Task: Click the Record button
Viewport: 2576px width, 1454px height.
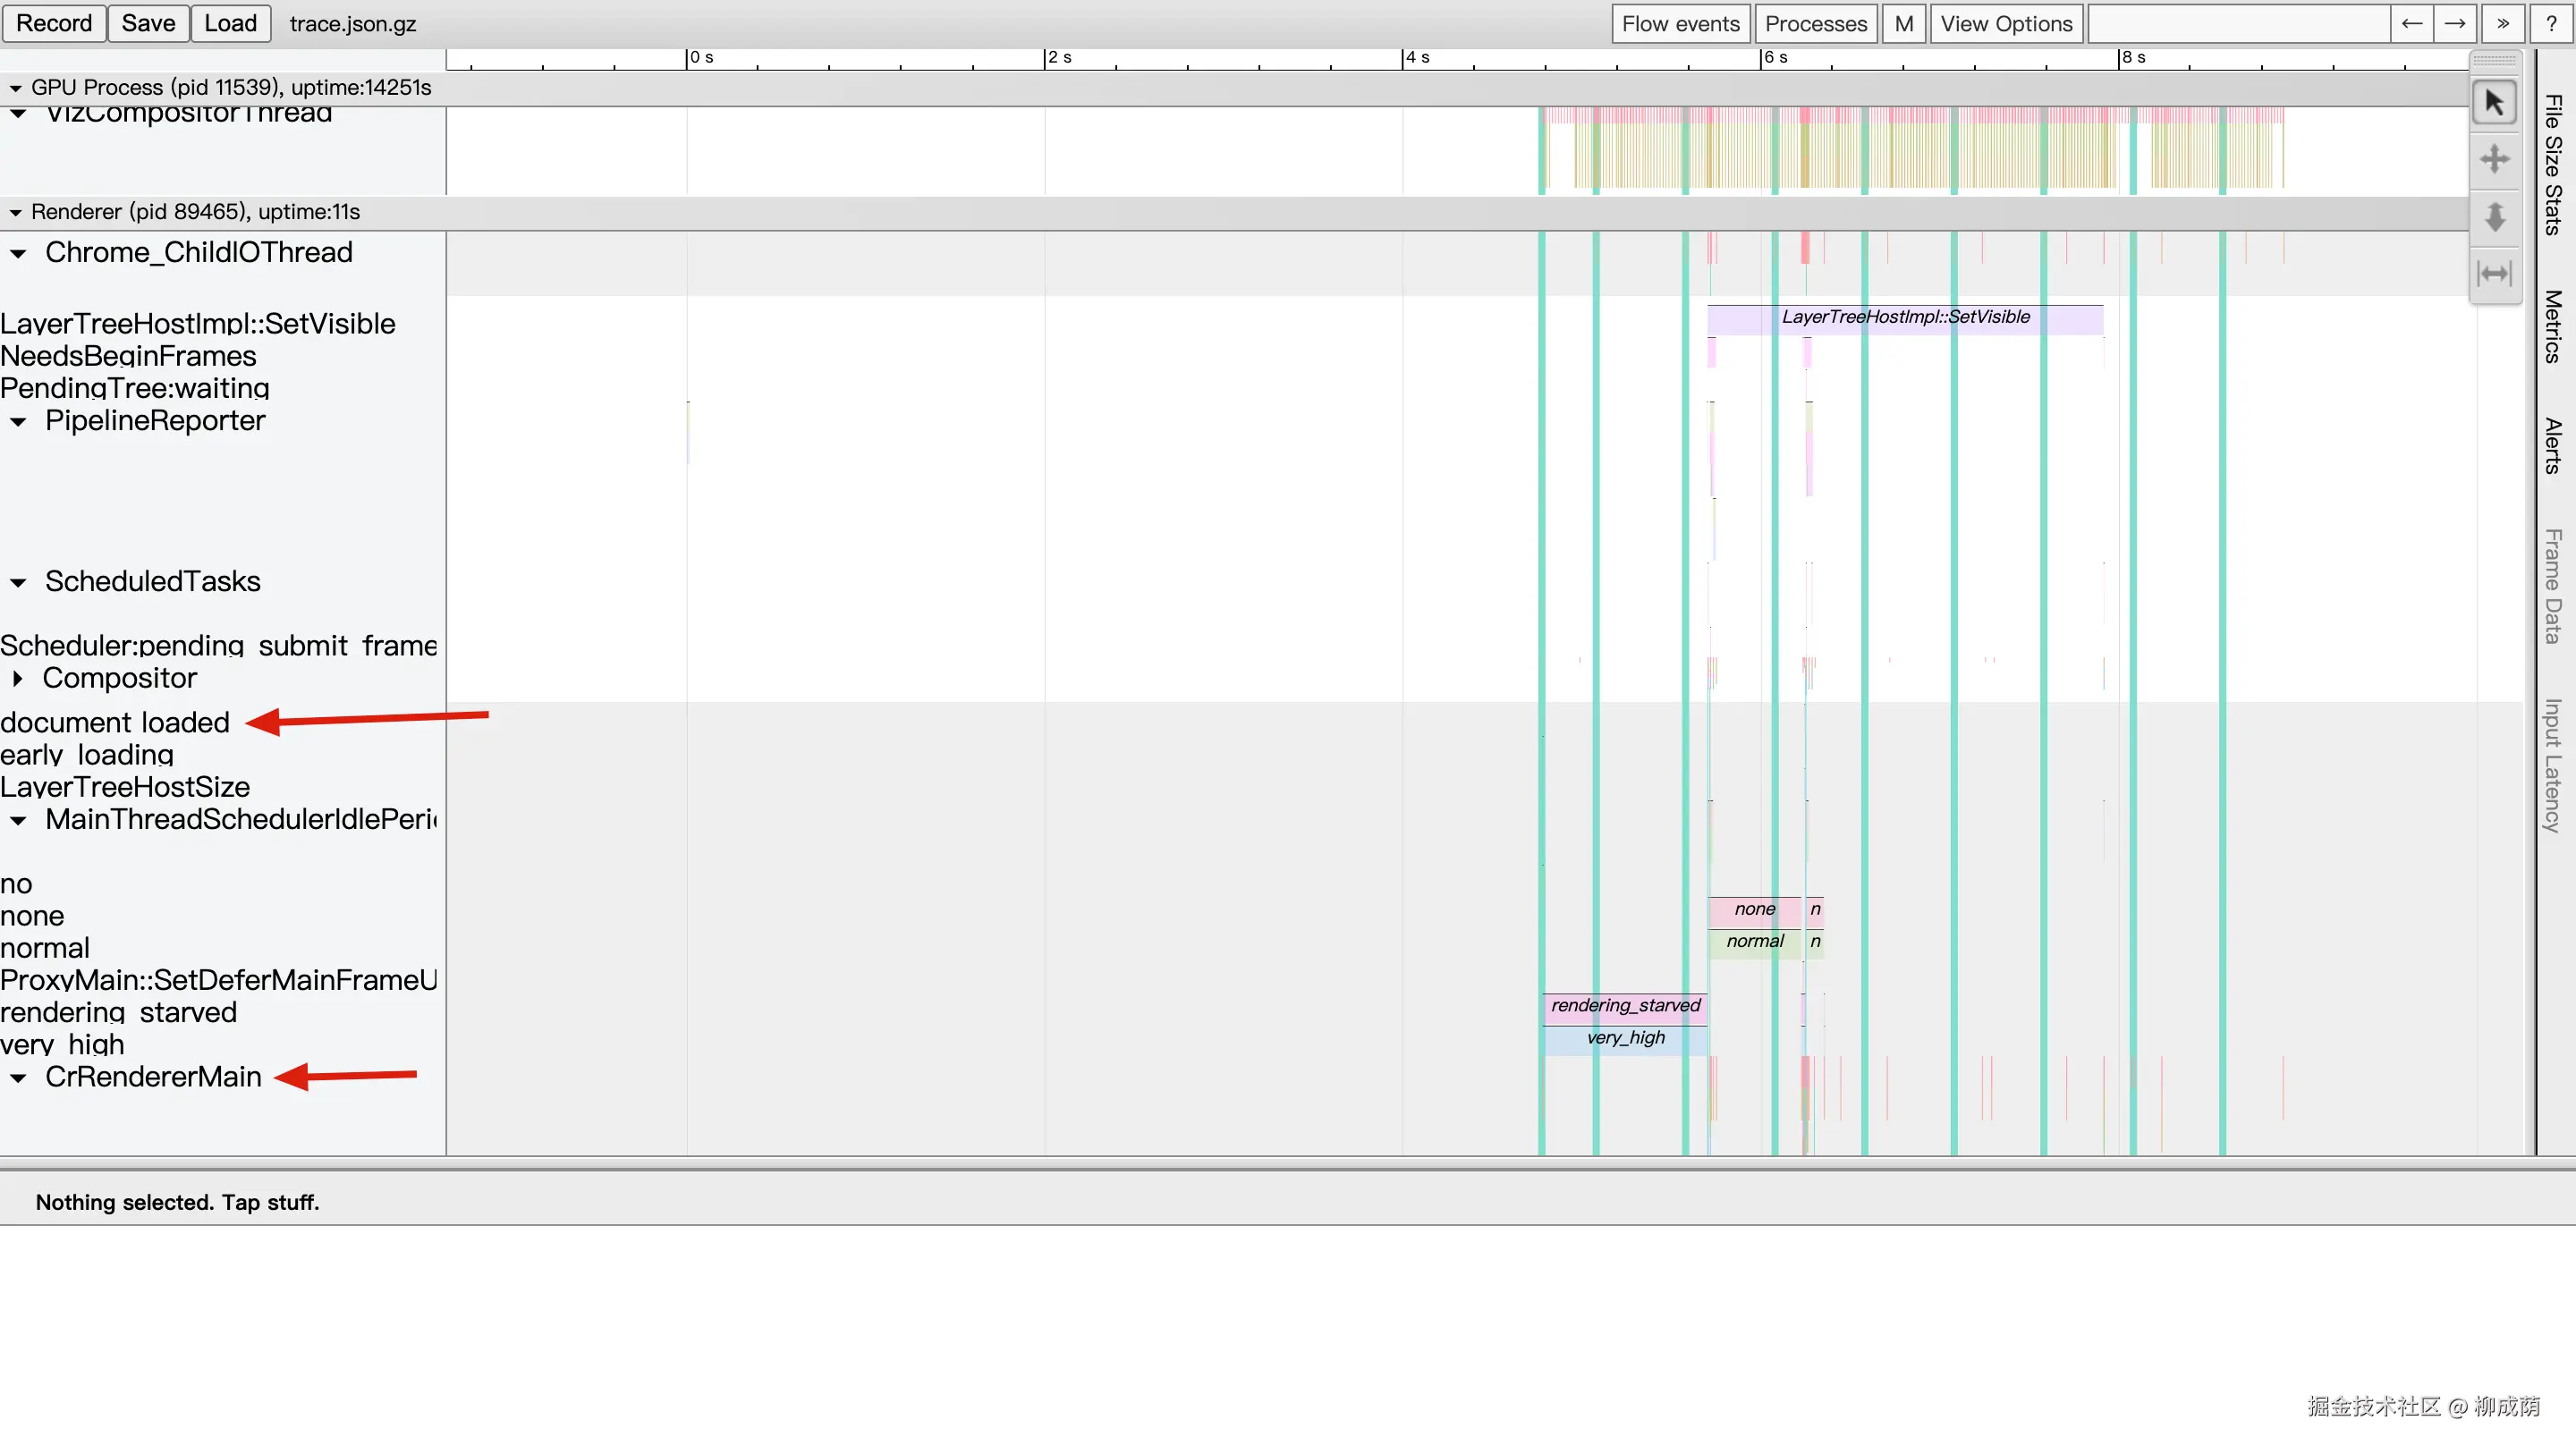Action: (54, 23)
